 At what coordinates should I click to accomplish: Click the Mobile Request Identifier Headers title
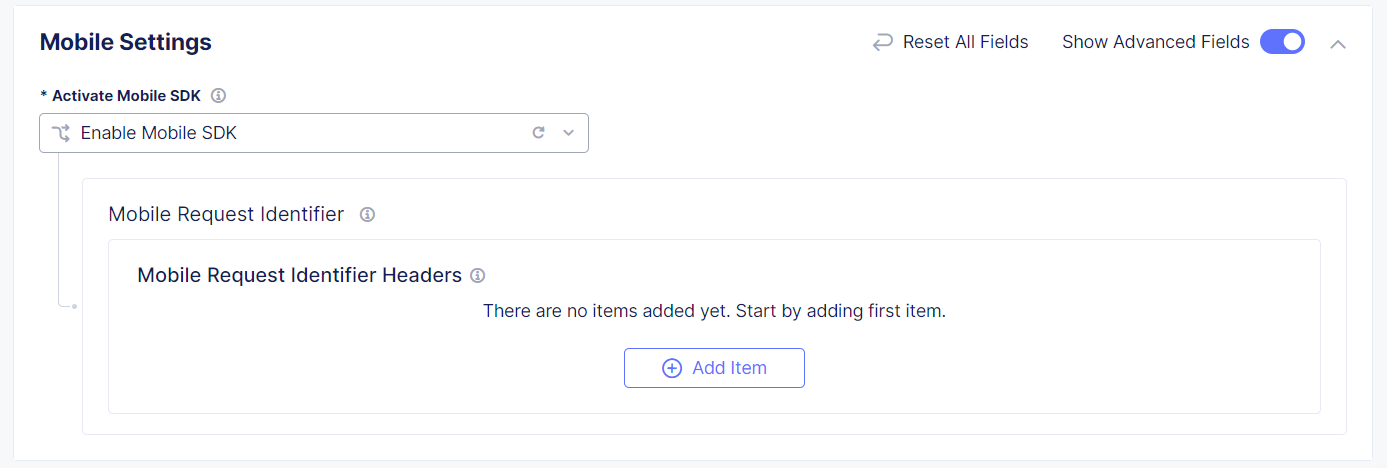[x=299, y=275]
